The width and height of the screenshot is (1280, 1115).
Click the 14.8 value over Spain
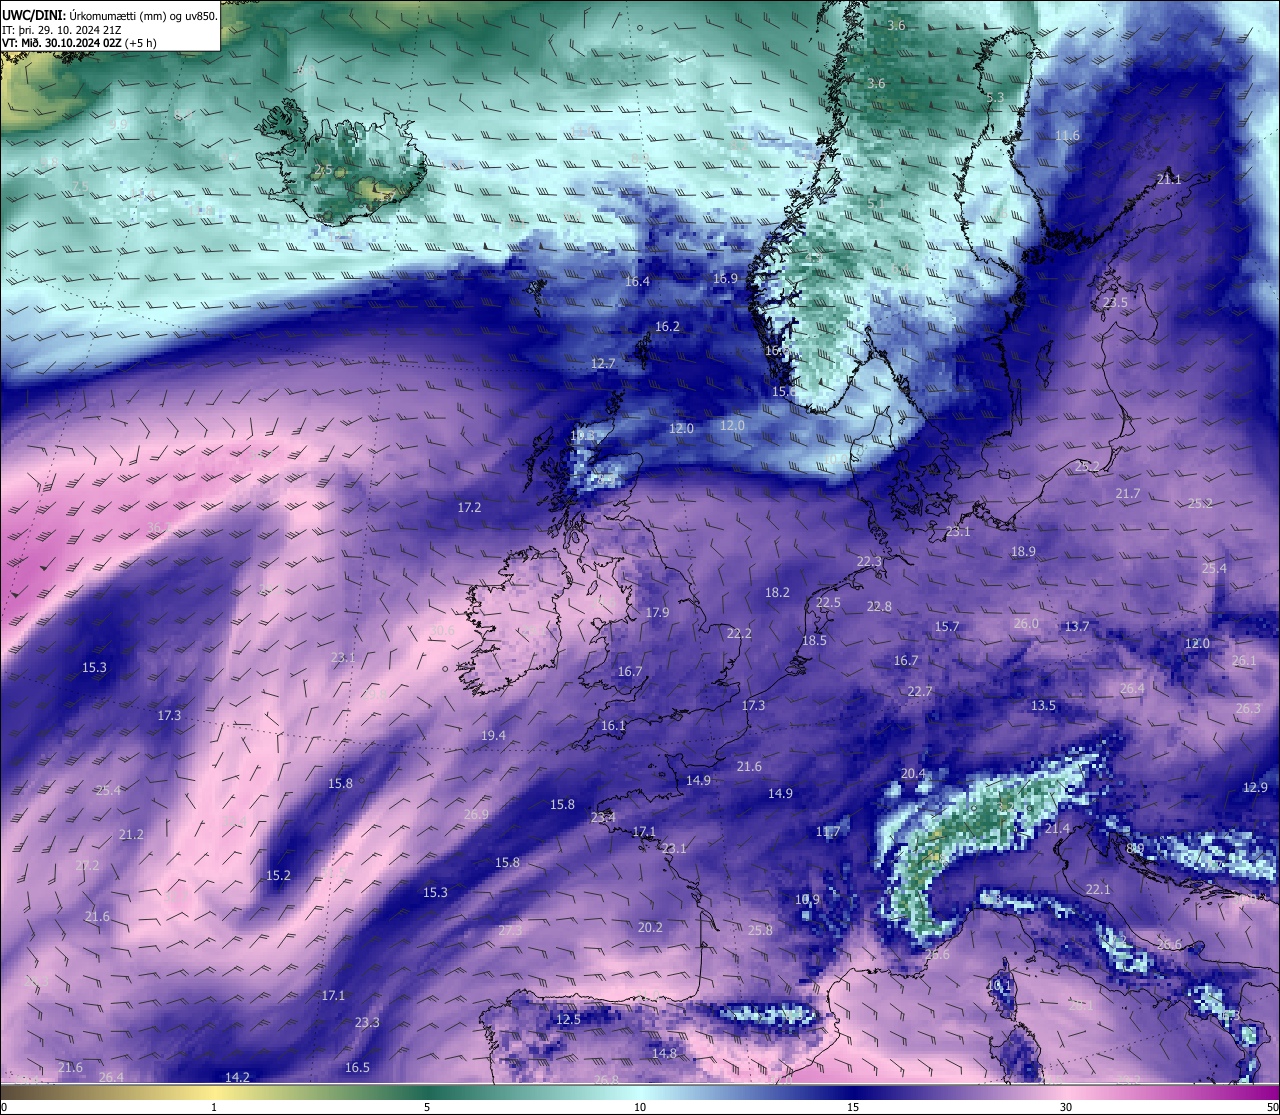pos(664,1053)
